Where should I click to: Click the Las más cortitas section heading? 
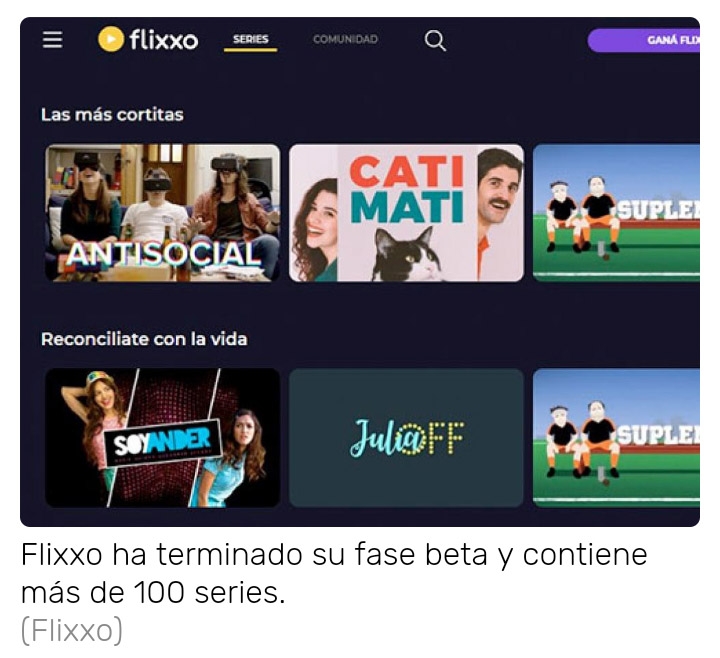click(x=112, y=115)
